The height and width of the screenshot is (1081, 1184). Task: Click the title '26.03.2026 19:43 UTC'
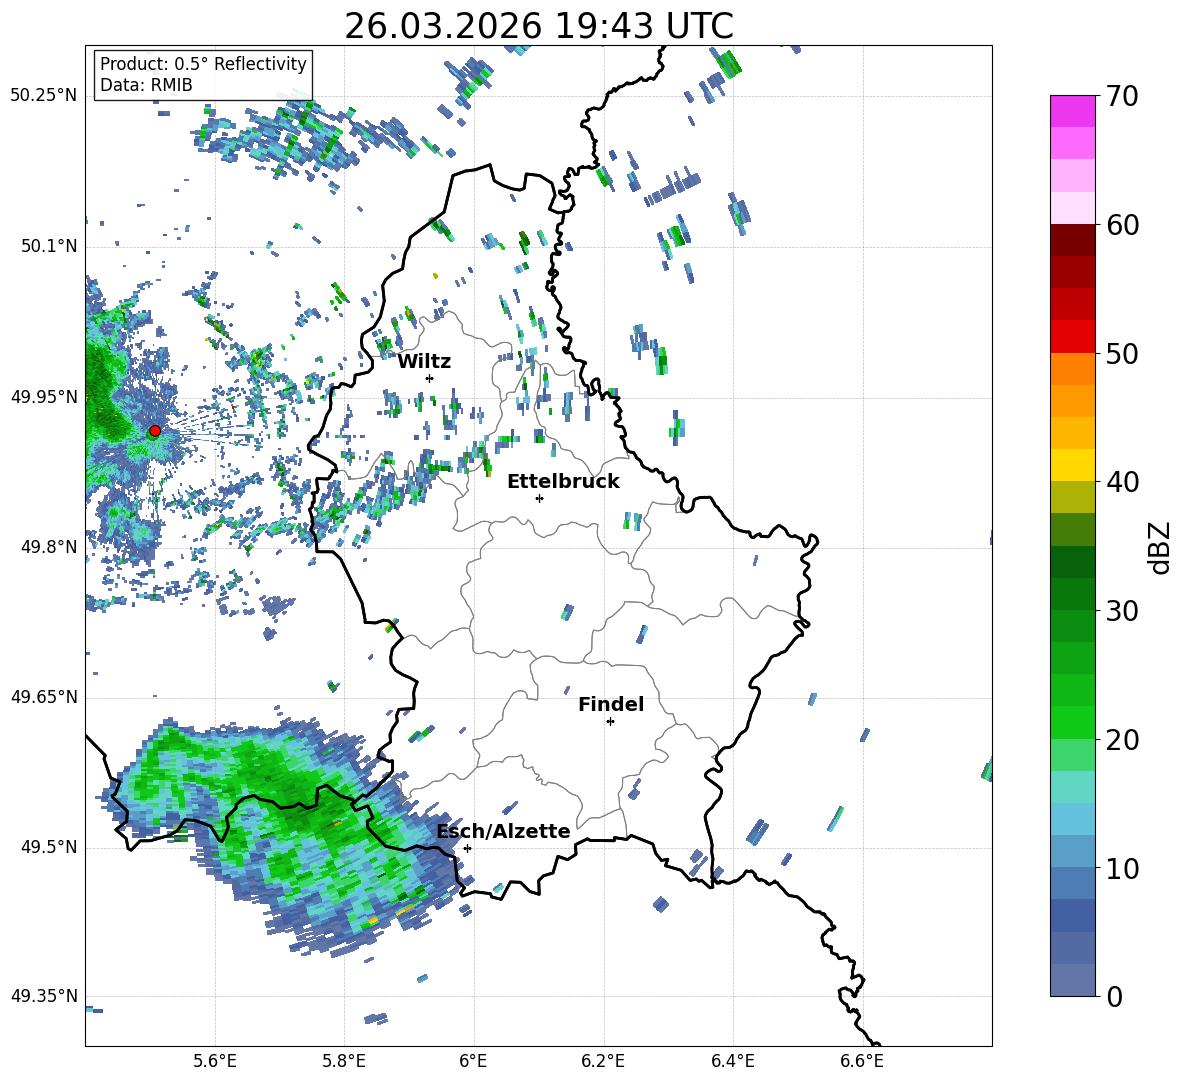tap(539, 26)
